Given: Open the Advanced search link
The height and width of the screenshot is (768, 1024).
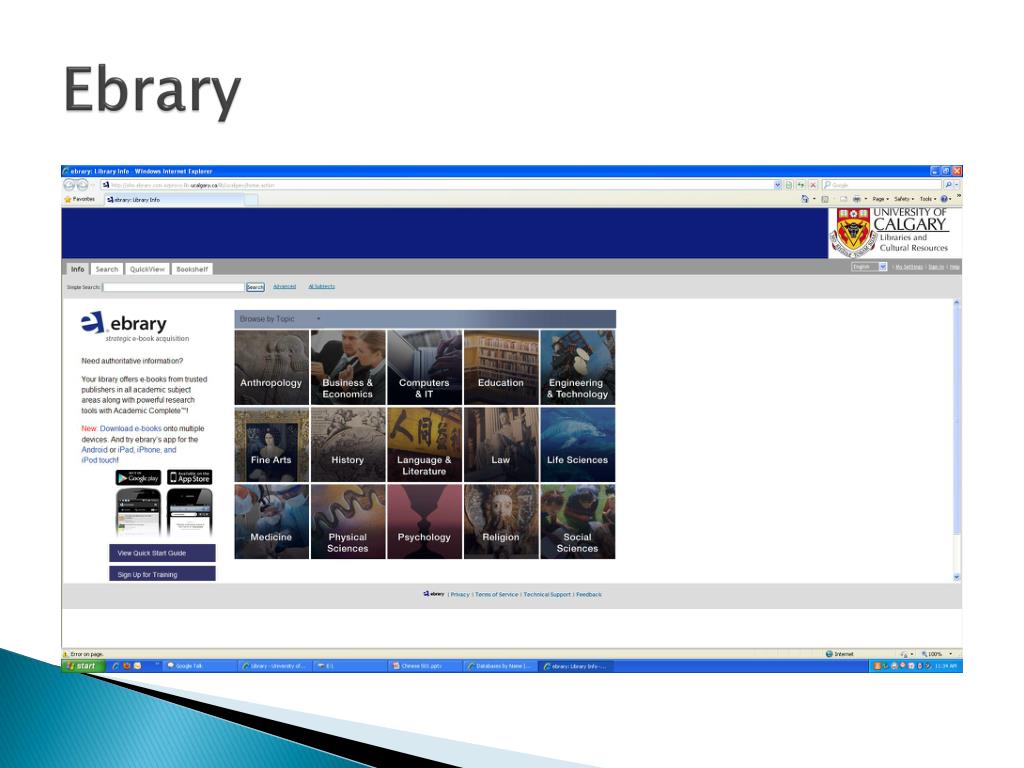Looking at the screenshot, I should (284, 287).
